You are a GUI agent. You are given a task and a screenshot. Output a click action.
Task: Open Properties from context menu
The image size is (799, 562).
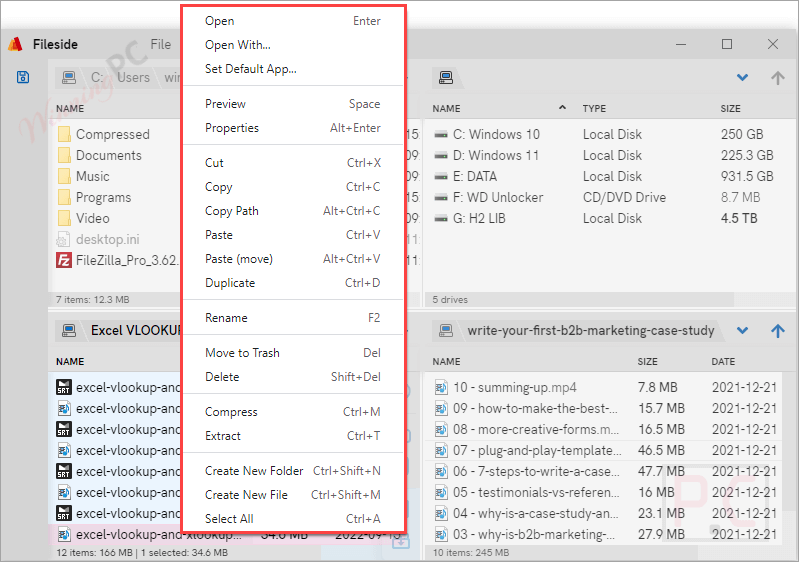tap(293, 128)
